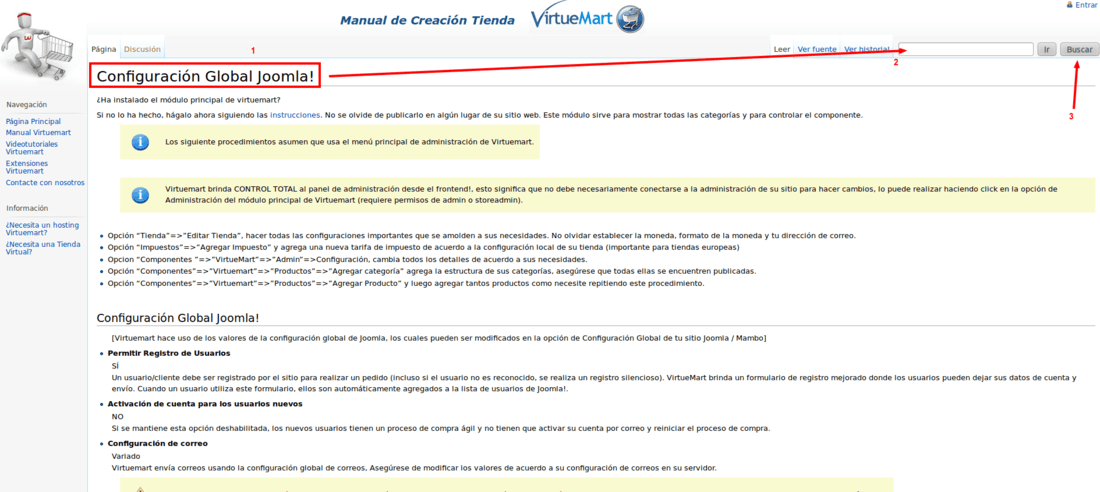This screenshot has height=492, width=1100.
Task: Click the Ir button
Action: click(x=1047, y=49)
